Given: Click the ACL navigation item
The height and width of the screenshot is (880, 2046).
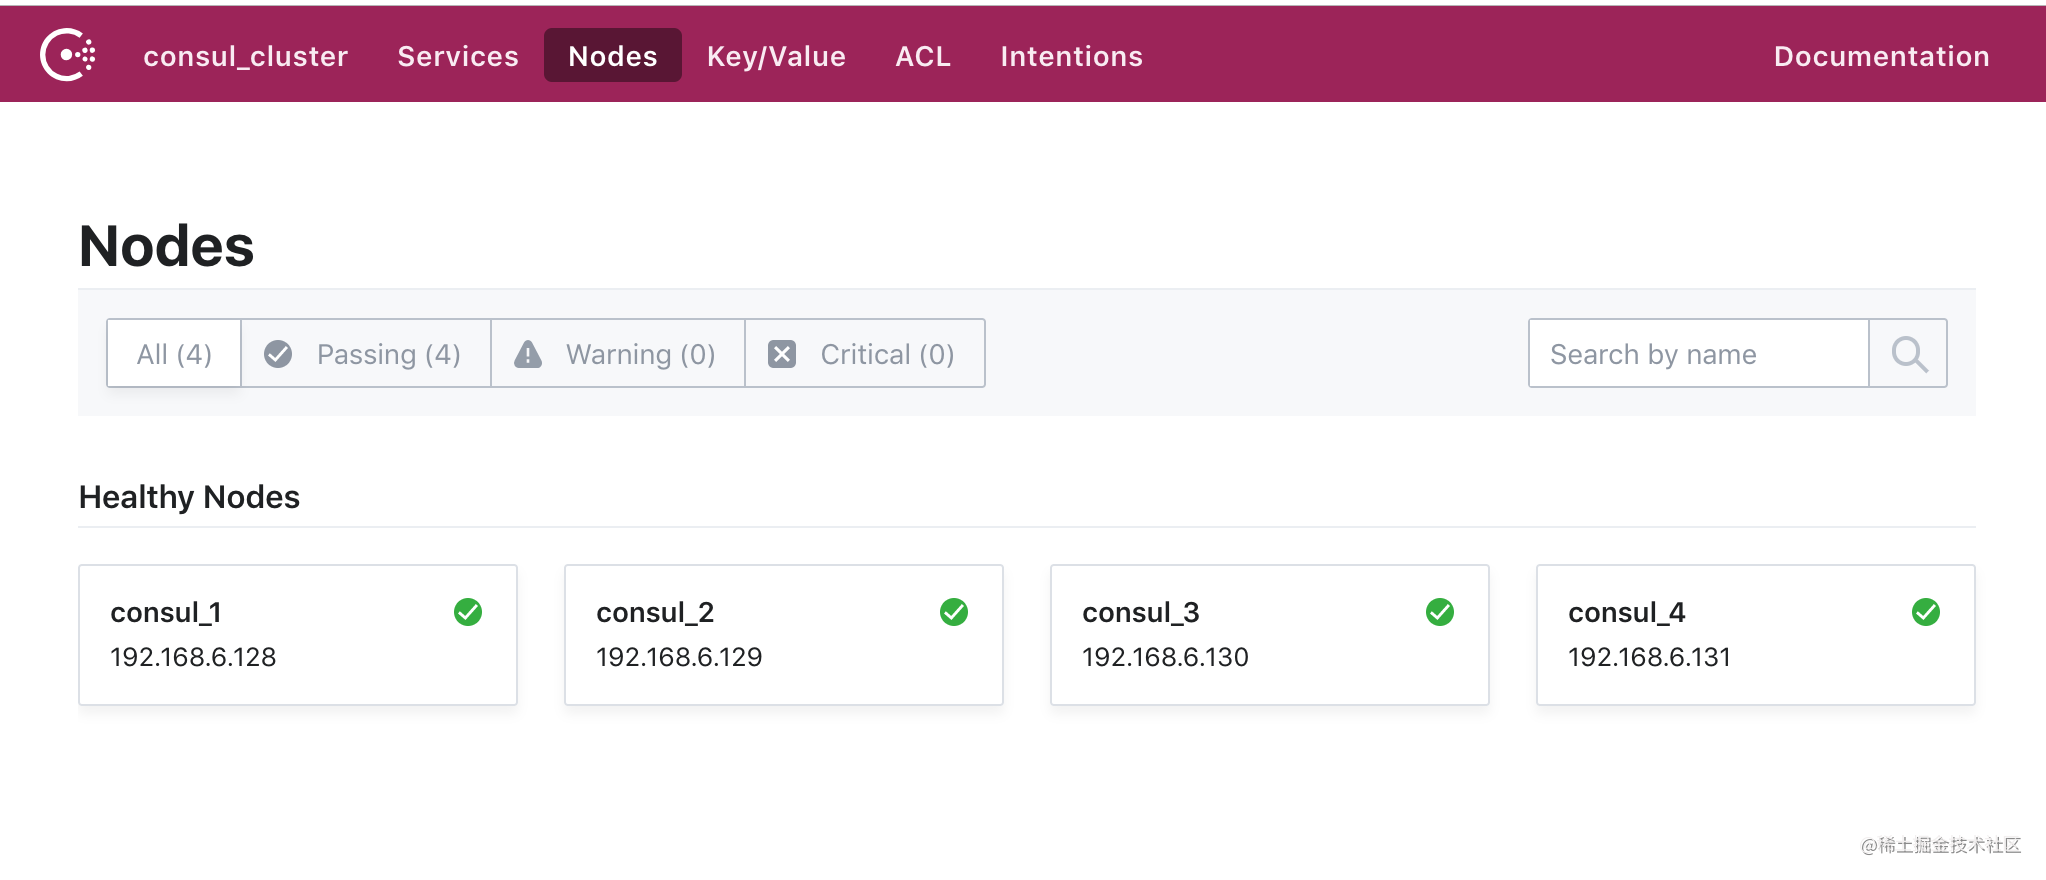Looking at the screenshot, I should tap(922, 55).
